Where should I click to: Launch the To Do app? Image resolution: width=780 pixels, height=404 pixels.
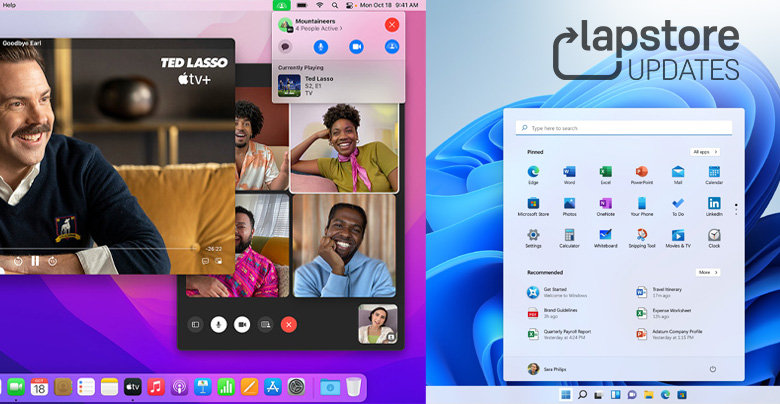[x=678, y=206]
